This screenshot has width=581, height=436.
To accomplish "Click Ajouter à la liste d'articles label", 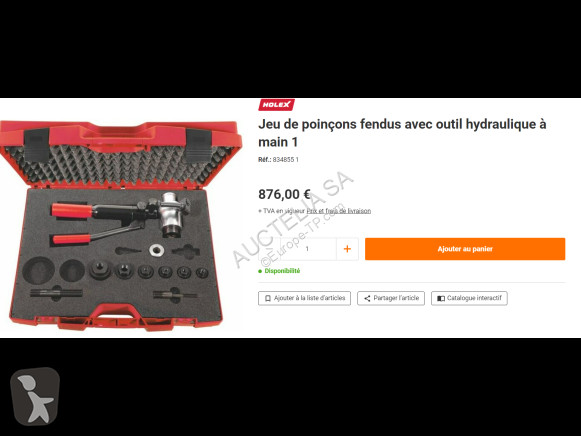I will click(309, 298).
